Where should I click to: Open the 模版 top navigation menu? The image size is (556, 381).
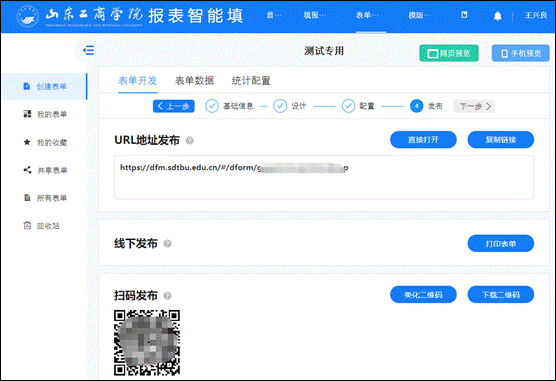pyautogui.click(x=419, y=15)
